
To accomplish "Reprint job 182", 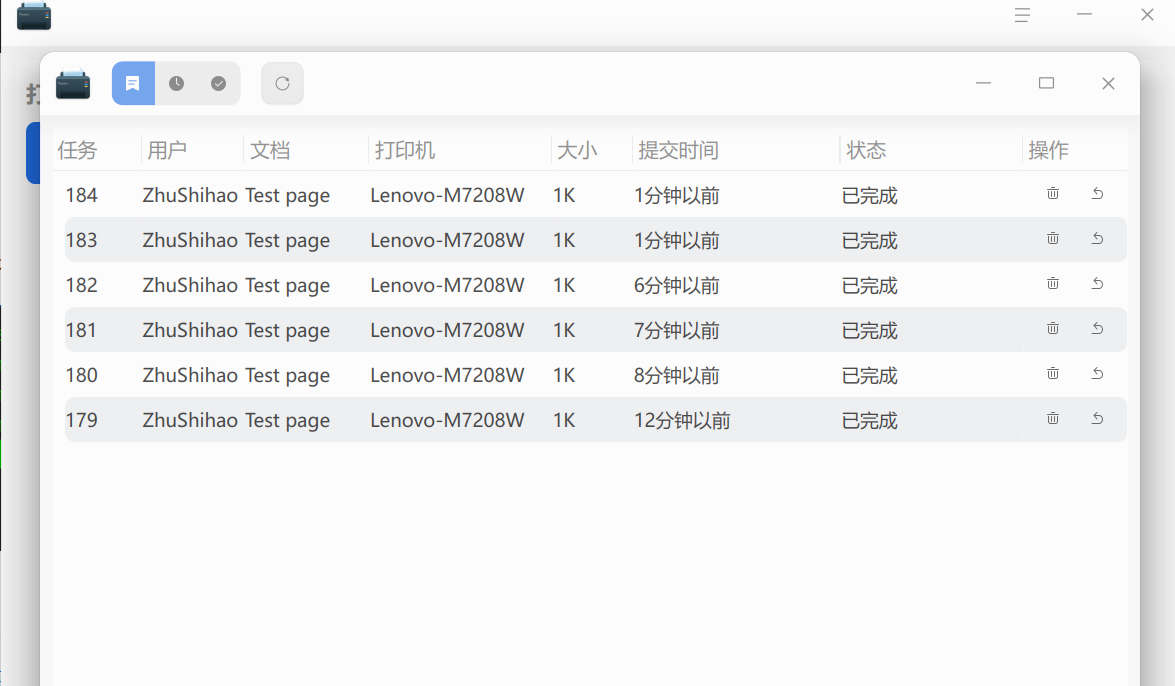I will coord(1097,283).
